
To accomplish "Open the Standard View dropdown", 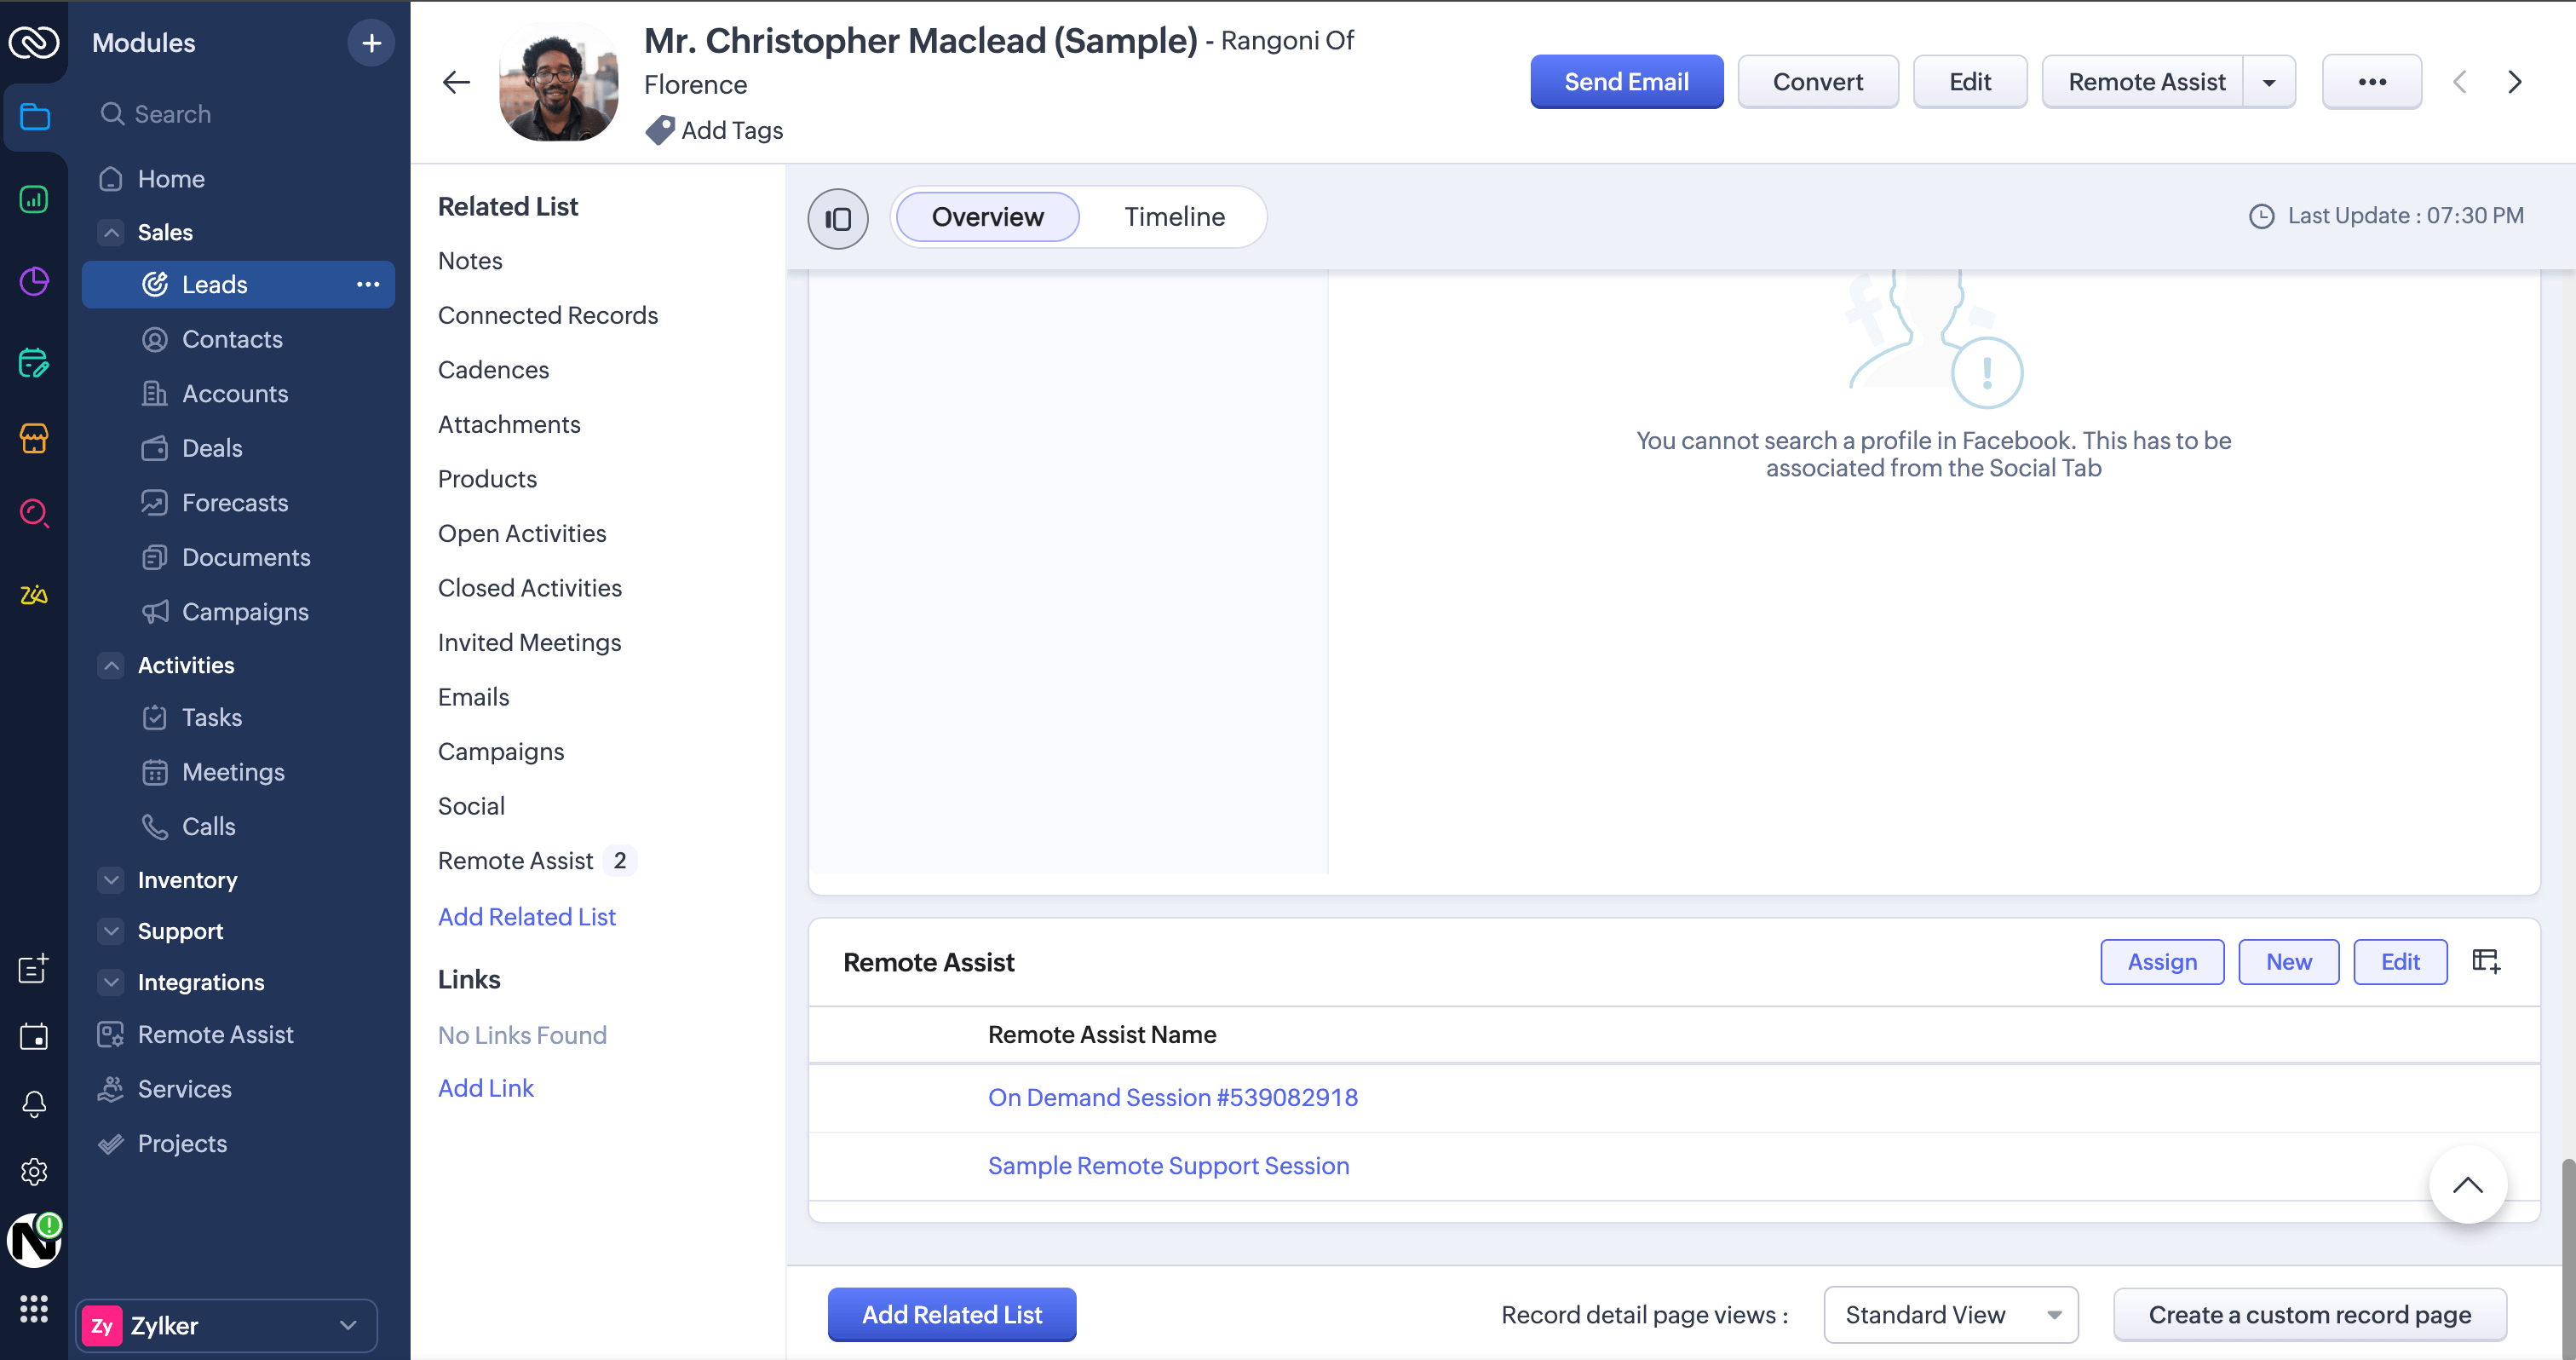I will pyautogui.click(x=1950, y=1314).
